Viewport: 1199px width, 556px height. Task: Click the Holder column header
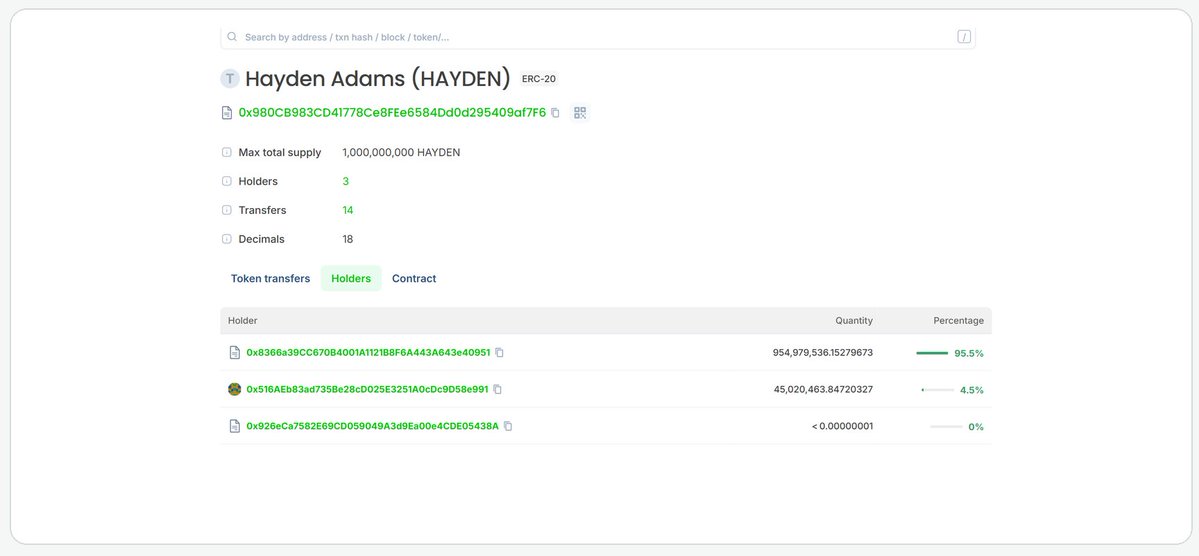click(x=242, y=320)
